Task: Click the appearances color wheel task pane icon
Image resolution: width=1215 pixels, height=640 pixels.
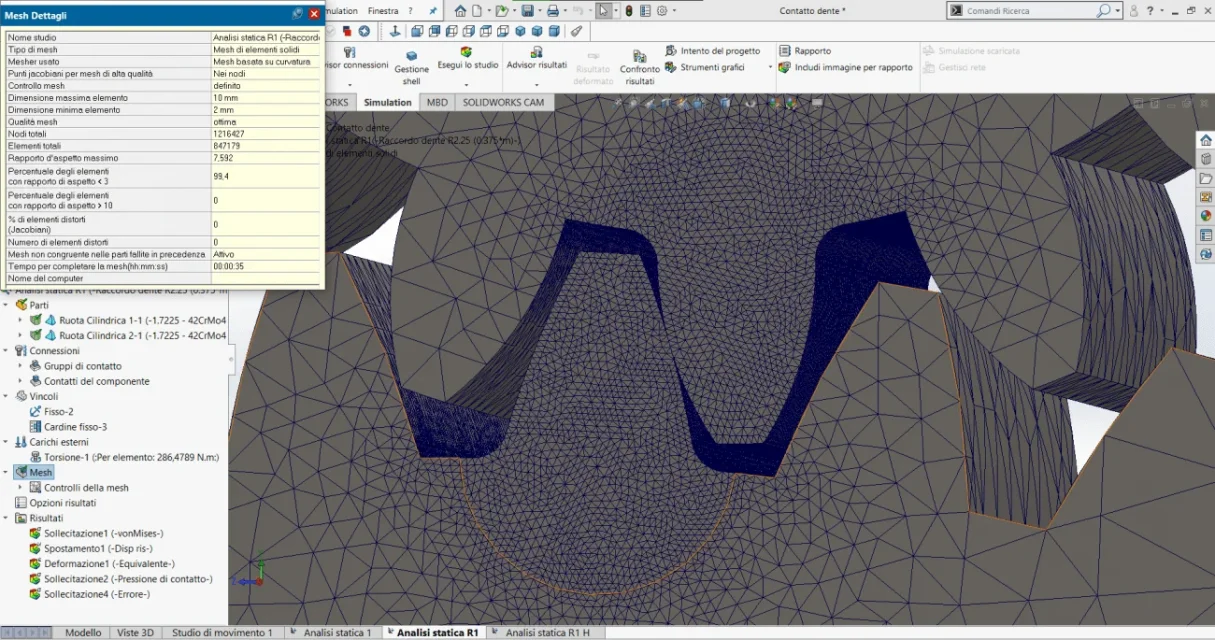Action: [1205, 215]
